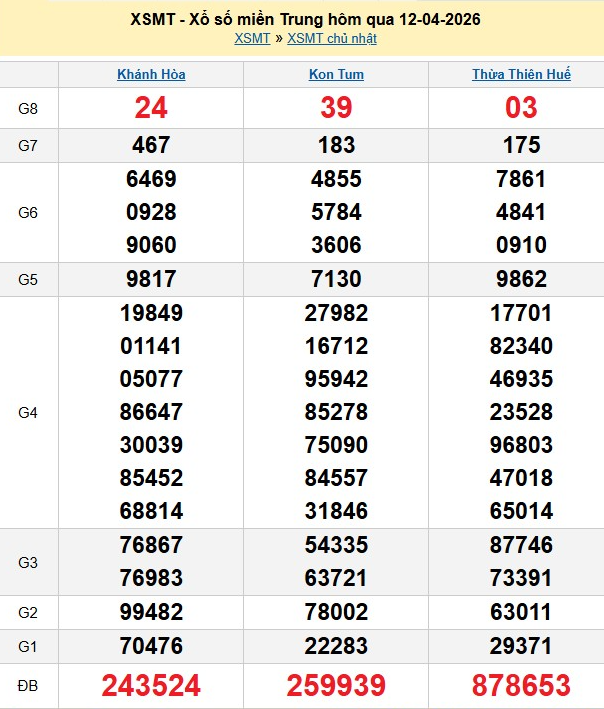
Task: Select the G7 prize row label
Action: pyautogui.click(x=28, y=145)
